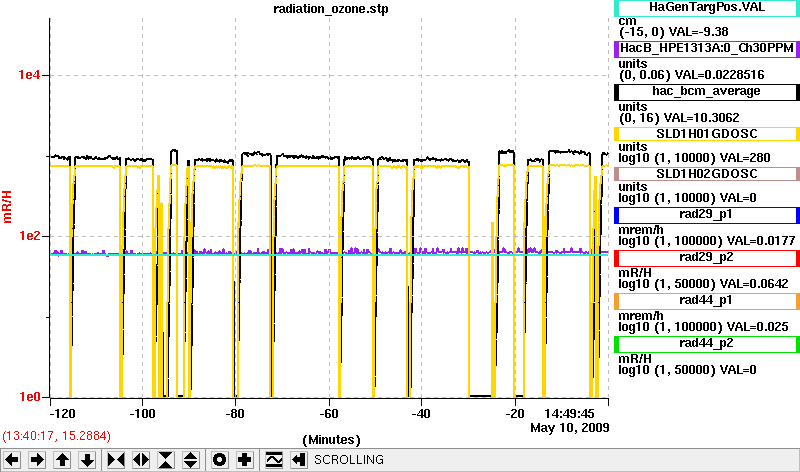Click the horizontal zoom-in (bowtie) icon
The height and width of the screenshot is (472, 800).
pyautogui.click(x=116, y=460)
